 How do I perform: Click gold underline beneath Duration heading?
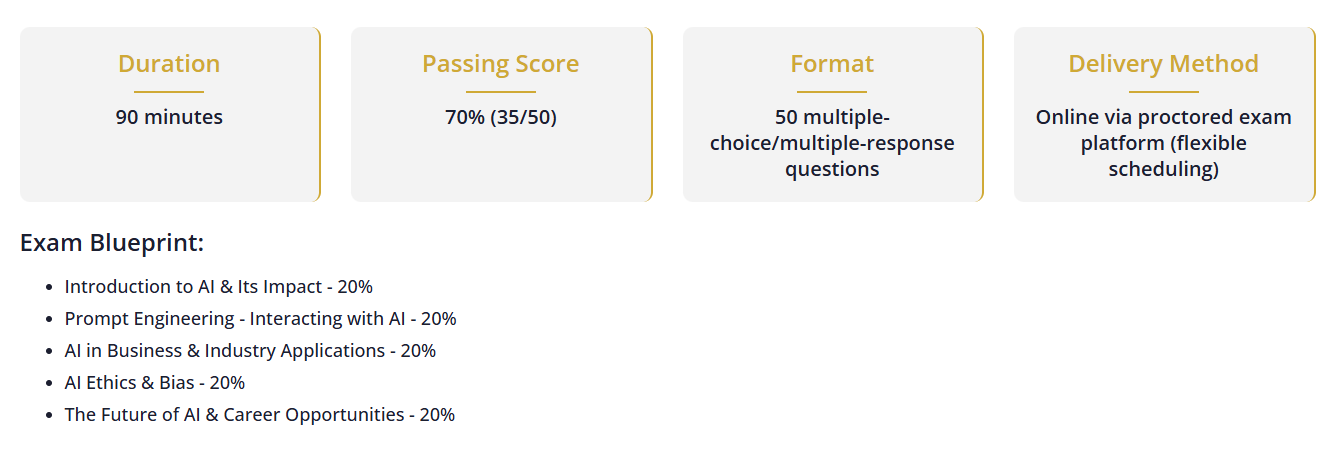169,92
